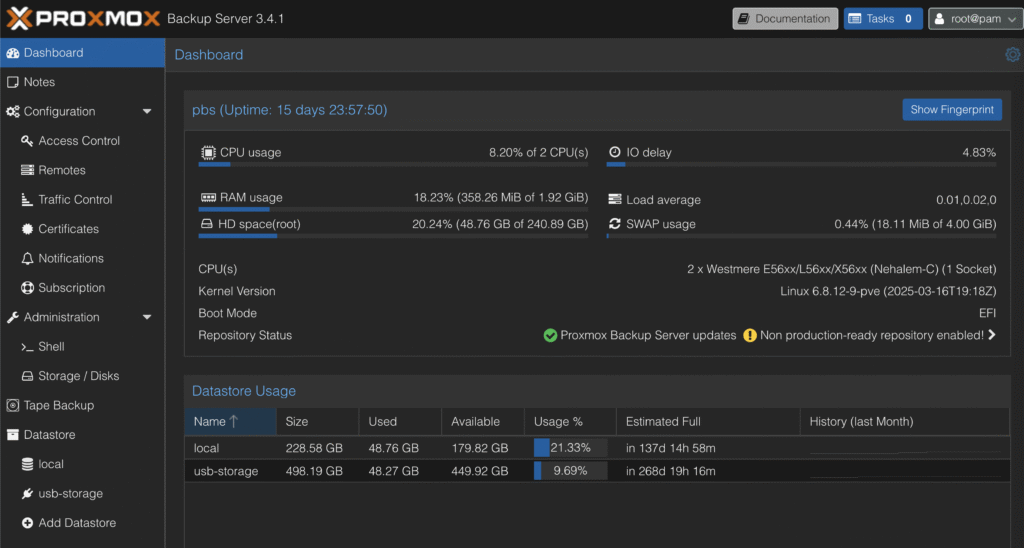The width and height of the screenshot is (1024, 548).
Task: Click the Proxmox logo
Action: [x=83, y=18]
